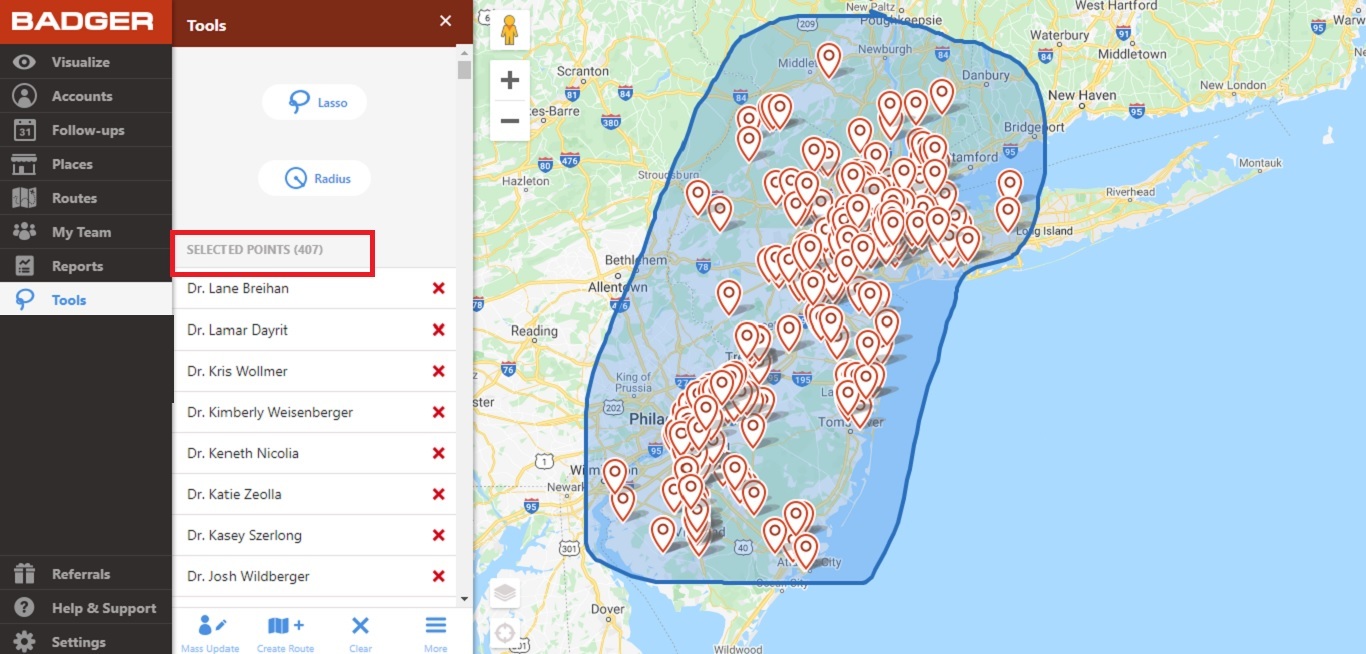Viewport: 1366px width, 654px height.
Task: Select Dr. Josh Wildberger row
Action: [x=315, y=576]
